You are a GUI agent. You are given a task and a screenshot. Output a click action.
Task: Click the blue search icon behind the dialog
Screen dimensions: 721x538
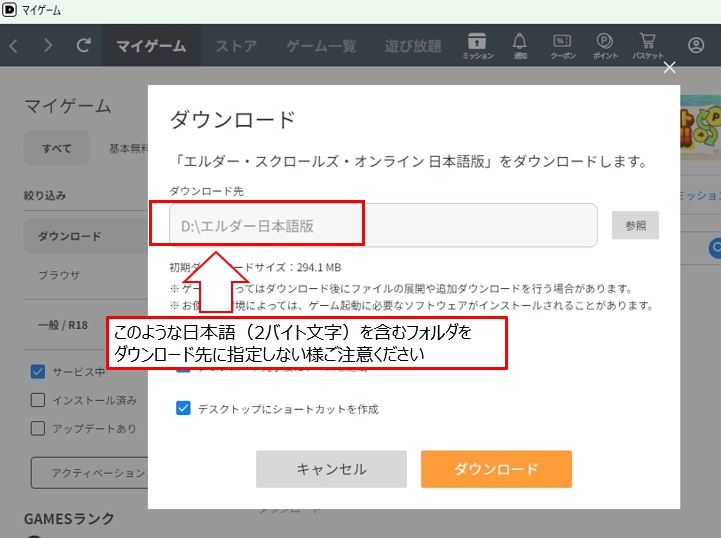click(x=715, y=248)
